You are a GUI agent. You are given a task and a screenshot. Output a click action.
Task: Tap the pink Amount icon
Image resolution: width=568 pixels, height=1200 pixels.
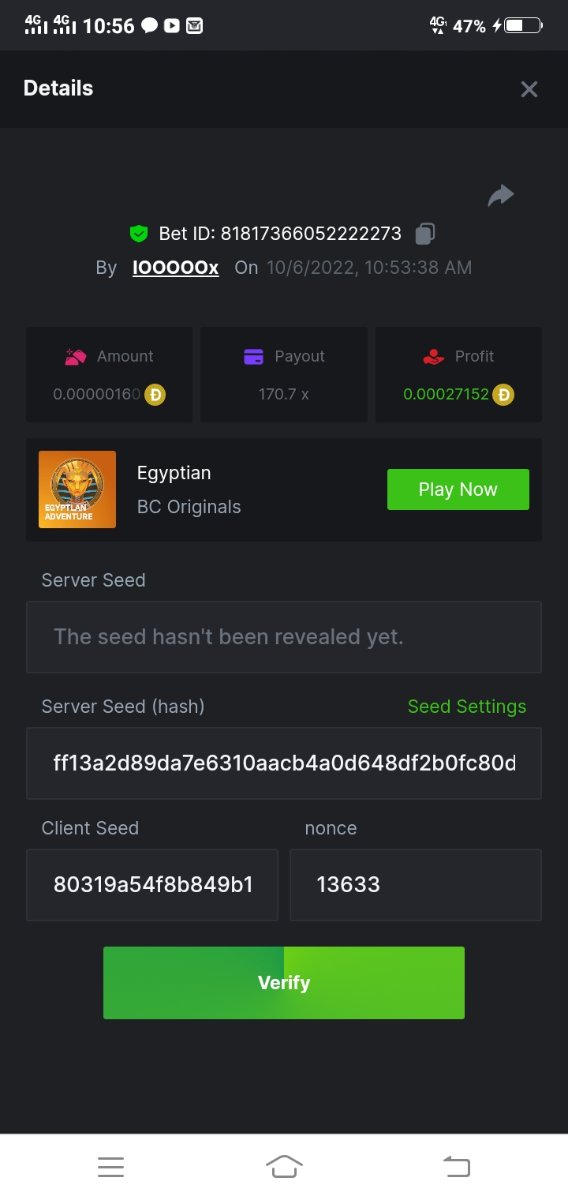point(75,356)
